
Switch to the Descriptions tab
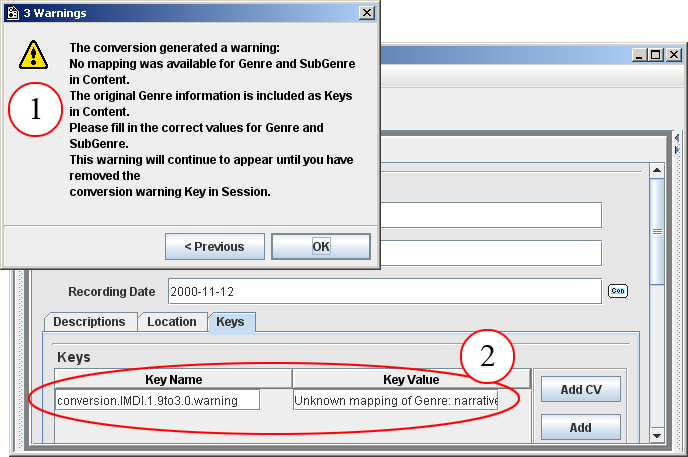(x=90, y=322)
